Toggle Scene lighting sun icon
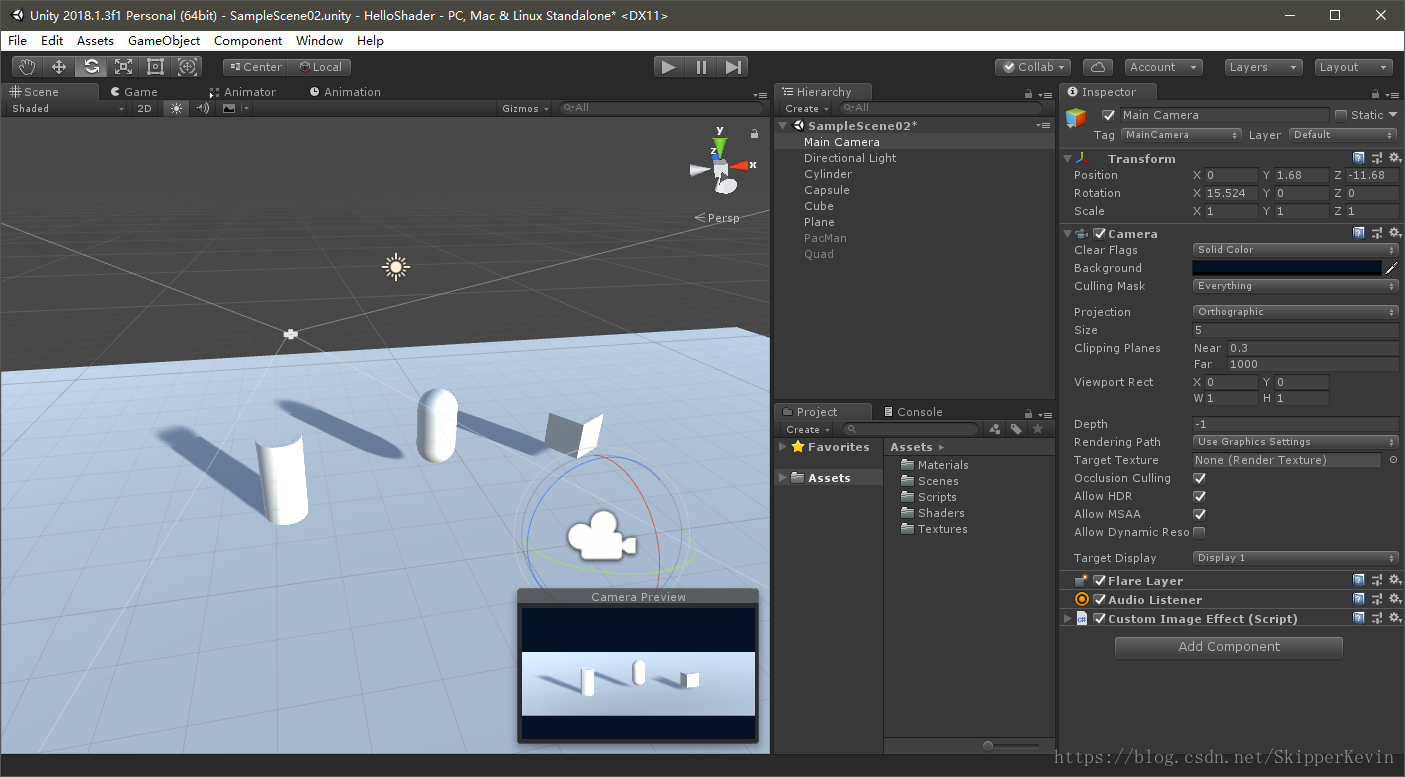The width and height of the screenshot is (1405, 777). [x=177, y=108]
